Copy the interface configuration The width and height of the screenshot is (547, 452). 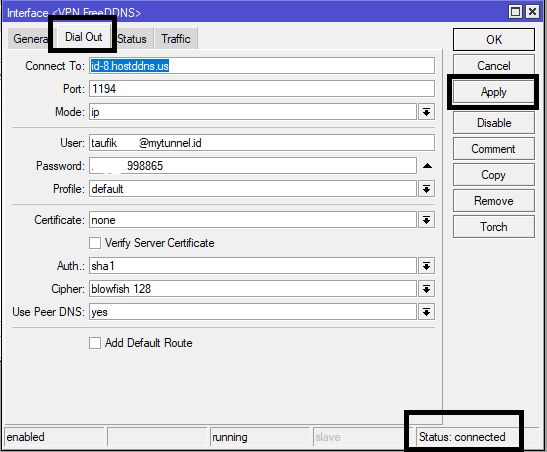click(494, 175)
